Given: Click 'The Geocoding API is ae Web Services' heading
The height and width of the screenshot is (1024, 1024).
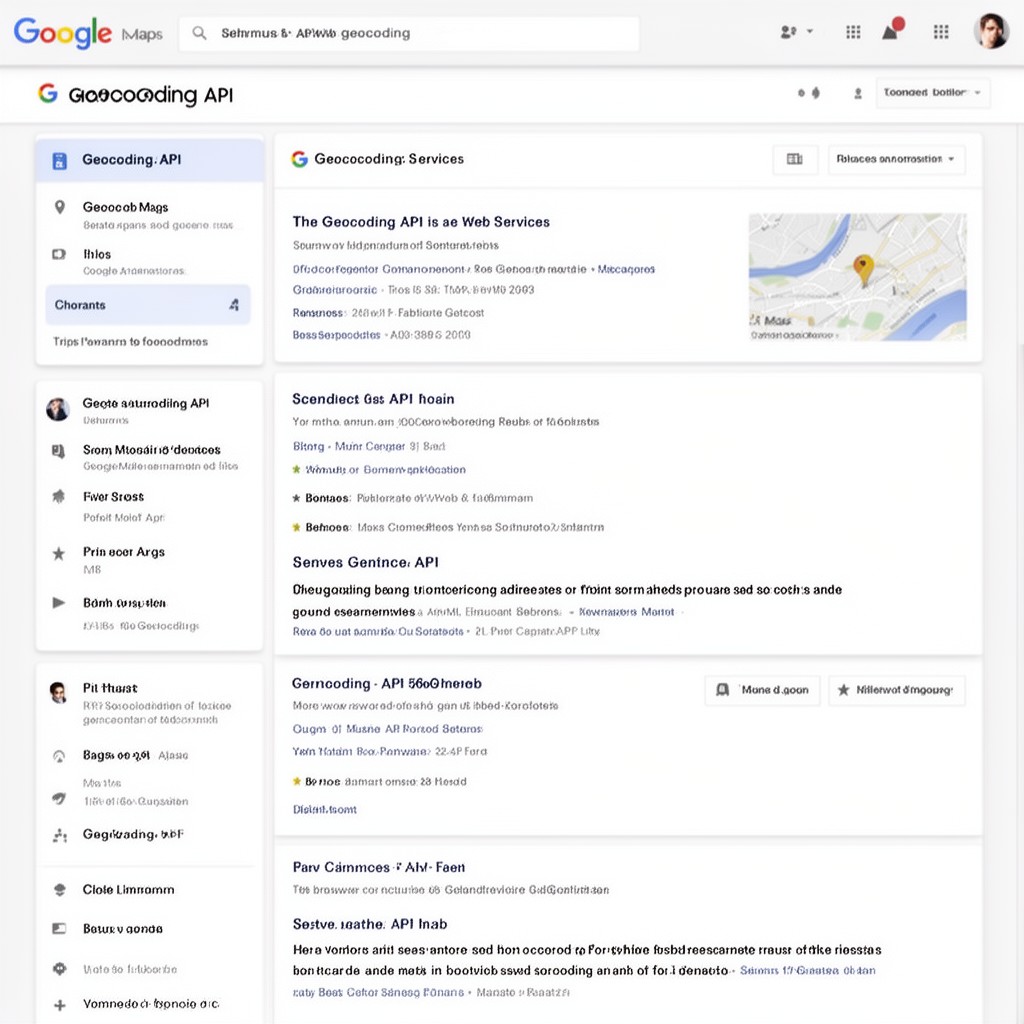Looking at the screenshot, I should point(421,222).
